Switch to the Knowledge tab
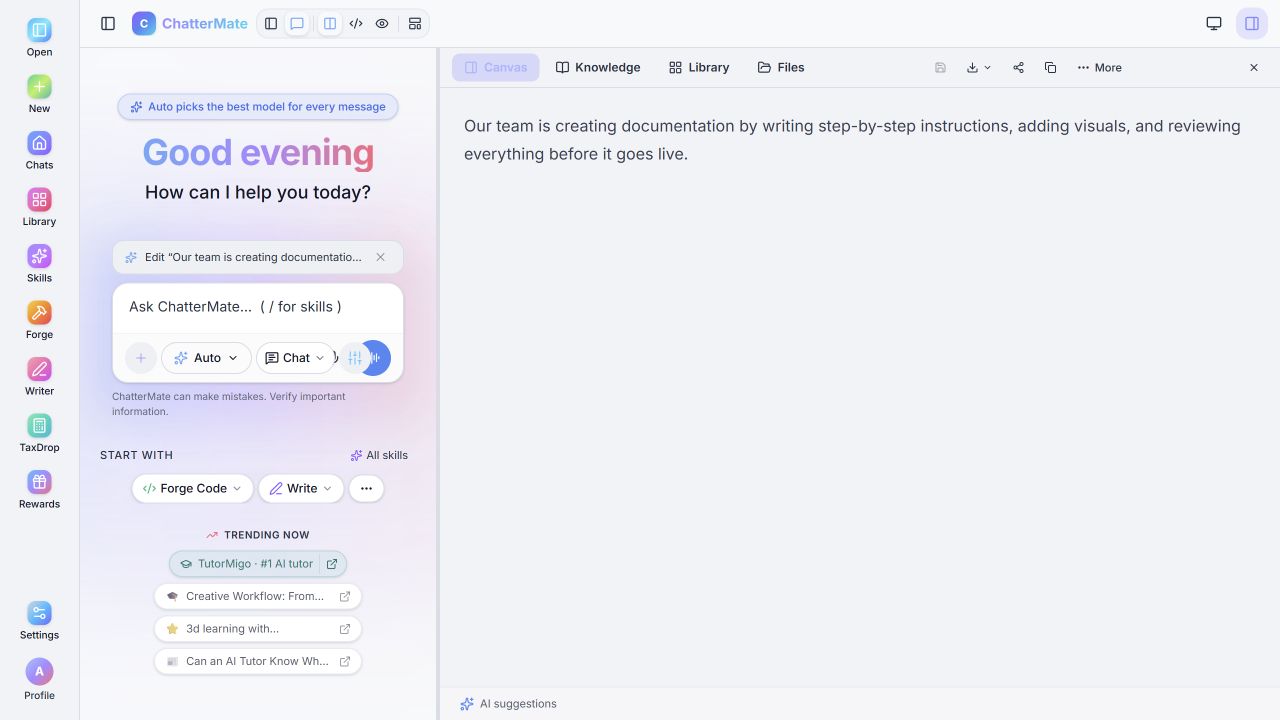Image resolution: width=1280 pixels, height=720 pixels. (598, 67)
